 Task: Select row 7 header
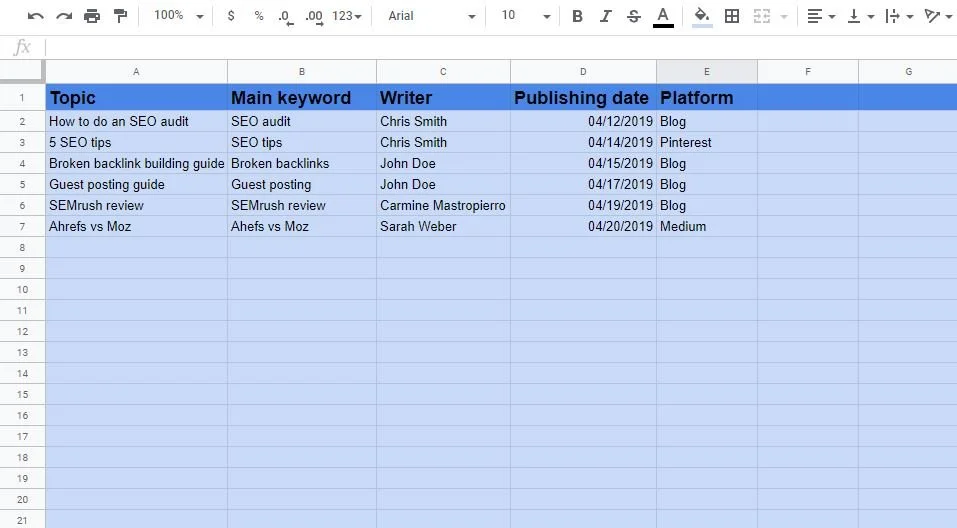click(x=23, y=226)
